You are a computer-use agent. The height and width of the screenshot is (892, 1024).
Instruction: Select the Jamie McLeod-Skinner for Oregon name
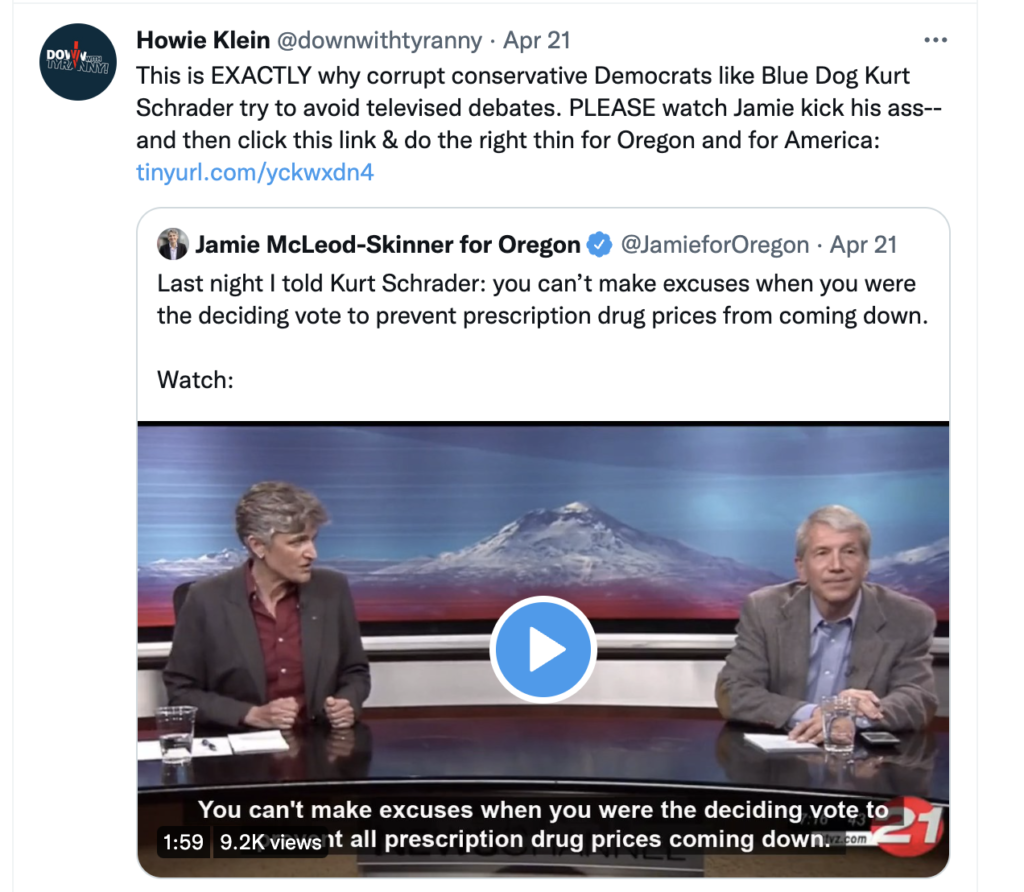[x=388, y=245]
